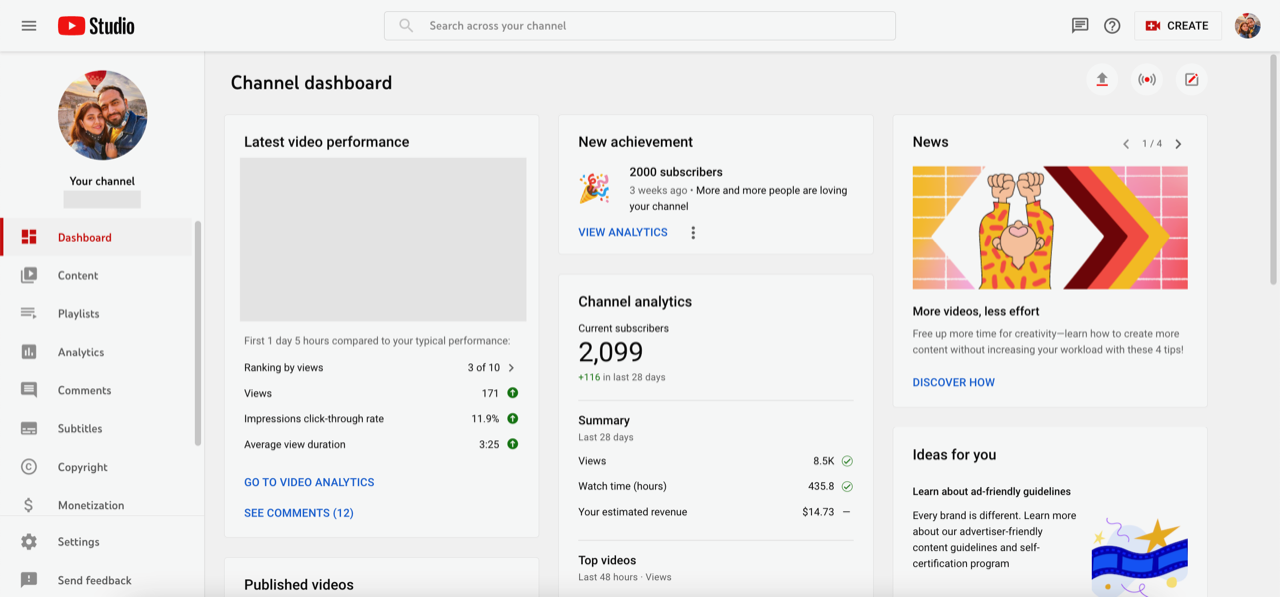The height and width of the screenshot is (597, 1280).
Task: Click the 1 / 4 news page indicator
Action: [1152, 144]
